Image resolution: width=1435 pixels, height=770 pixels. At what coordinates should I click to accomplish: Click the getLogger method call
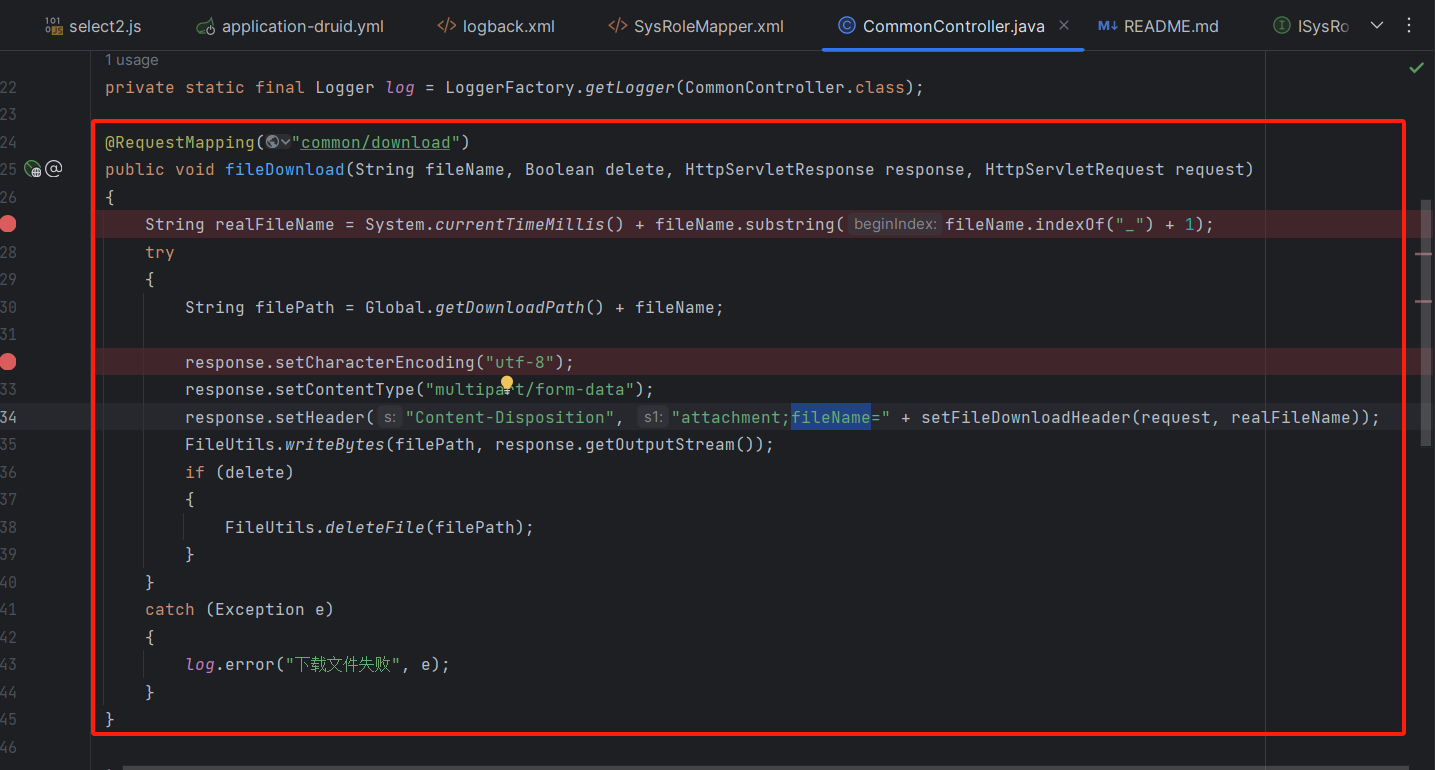pos(630,87)
